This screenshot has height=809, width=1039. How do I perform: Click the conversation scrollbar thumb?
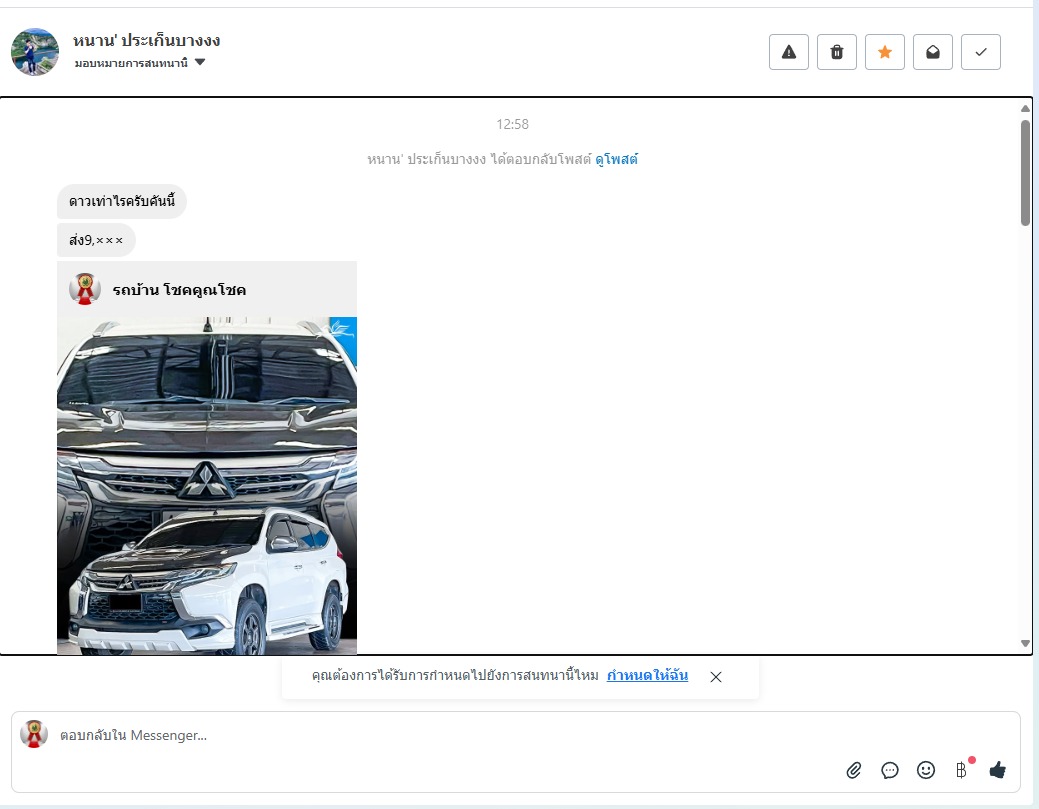click(1025, 173)
